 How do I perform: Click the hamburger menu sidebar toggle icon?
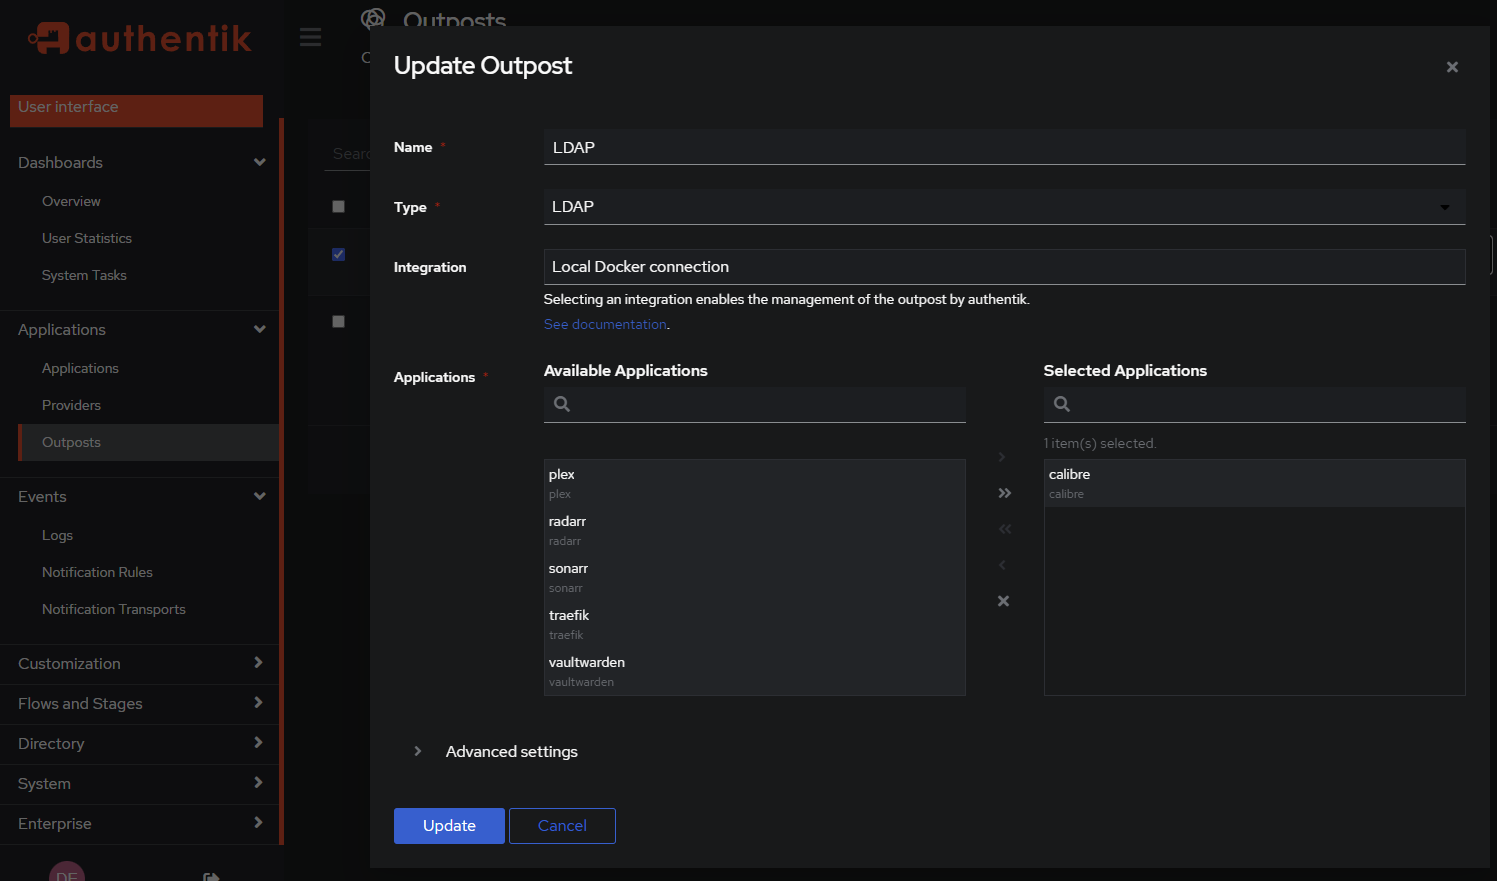(x=310, y=37)
